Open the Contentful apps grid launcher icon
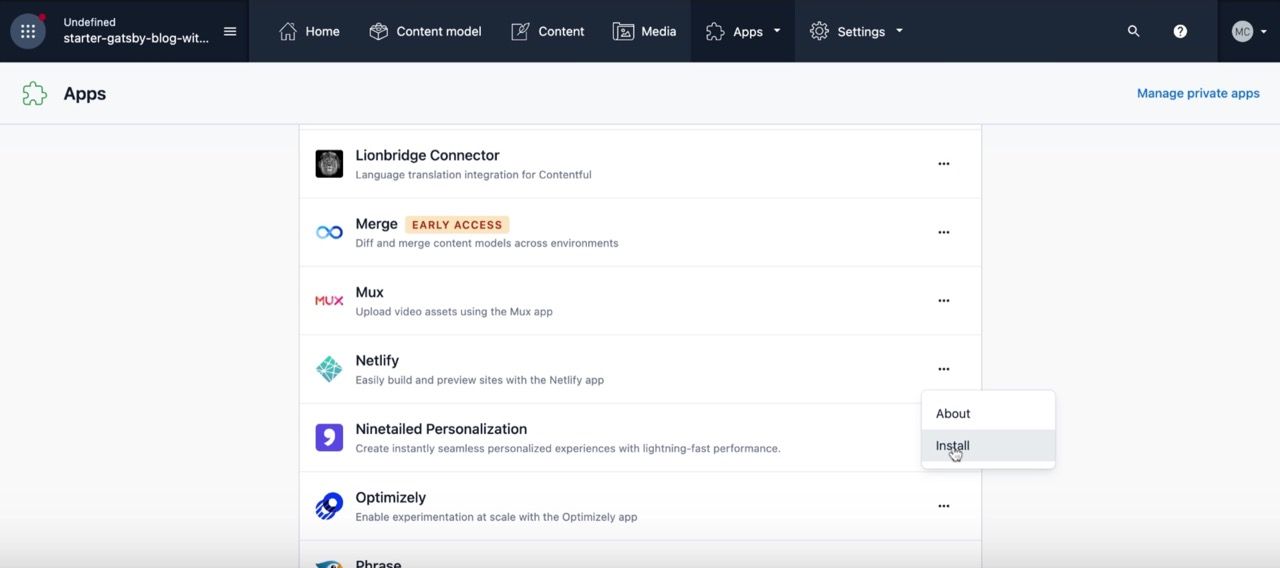Viewport: 1280px width, 568px height. pyautogui.click(x=28, y=31)
